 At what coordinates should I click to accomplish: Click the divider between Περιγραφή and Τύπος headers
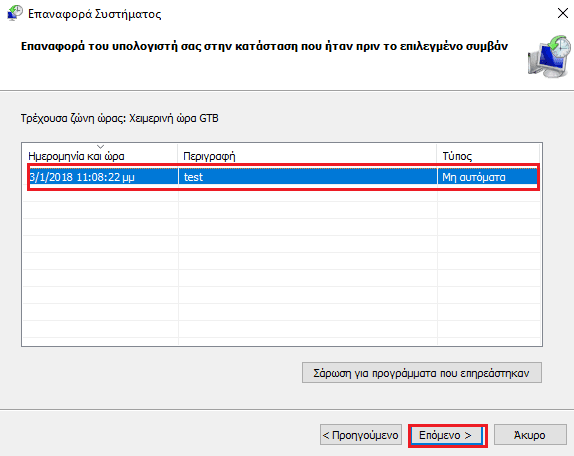[x=437, y=156]
